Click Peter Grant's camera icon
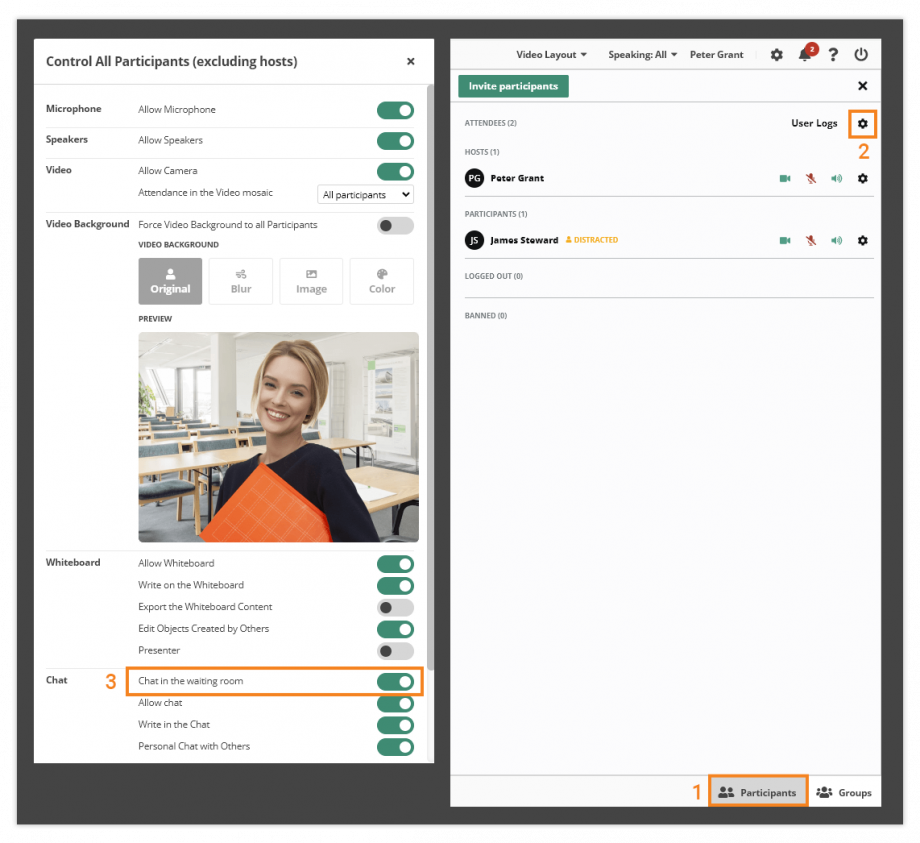Screen dimensions: 920x843 tap(785, 178)
